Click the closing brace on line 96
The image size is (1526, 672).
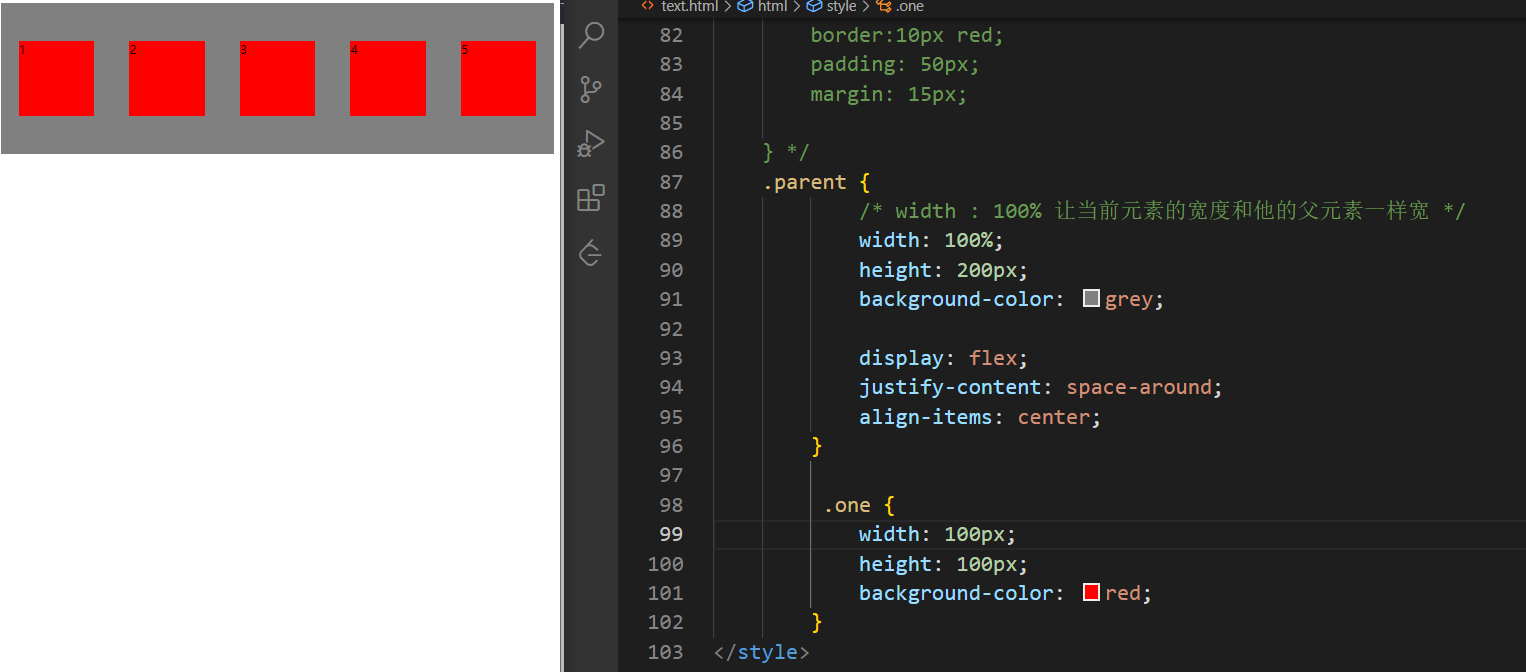817,446
